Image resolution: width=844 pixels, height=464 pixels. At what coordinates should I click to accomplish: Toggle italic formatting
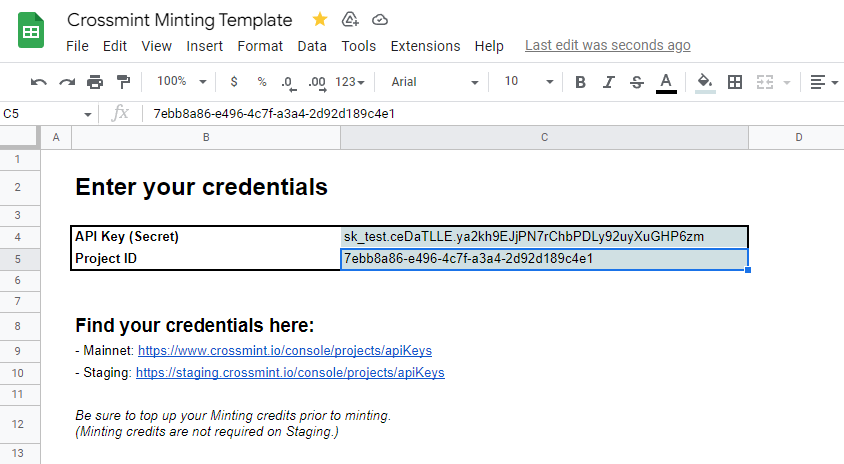(x=608, y=82)
